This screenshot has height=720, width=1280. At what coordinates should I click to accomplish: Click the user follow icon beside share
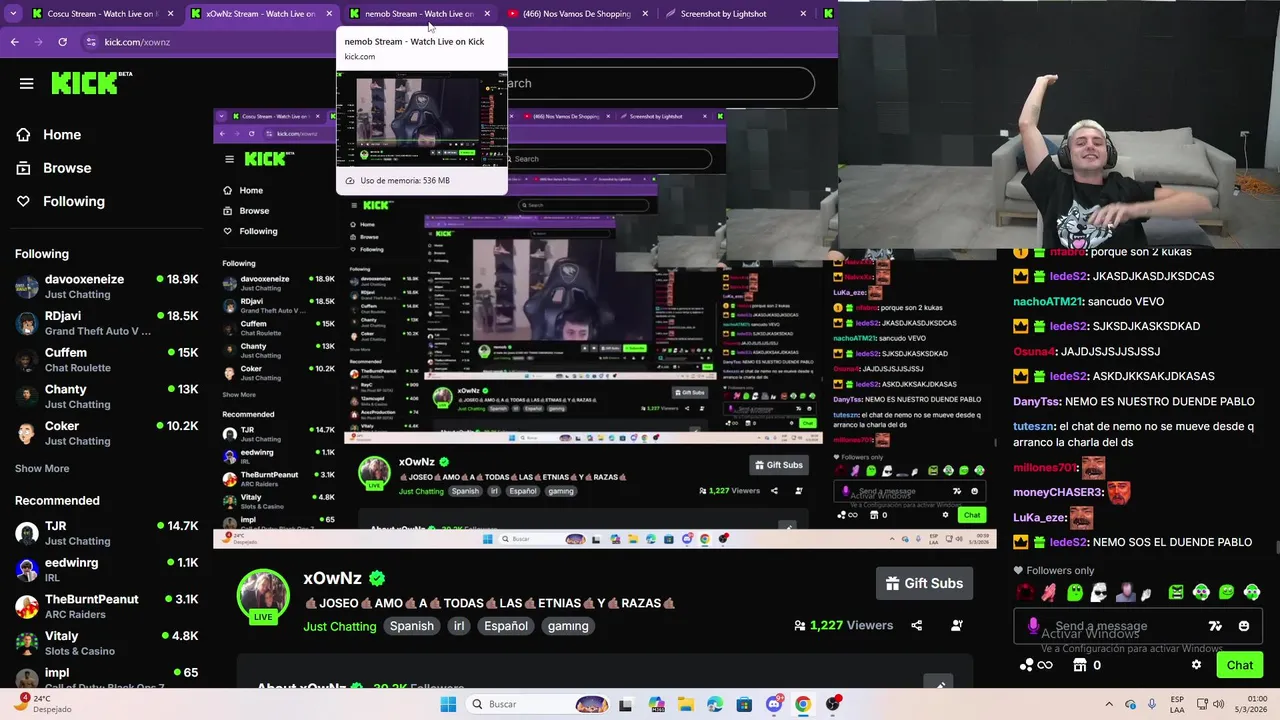click(x=957, y=626)
